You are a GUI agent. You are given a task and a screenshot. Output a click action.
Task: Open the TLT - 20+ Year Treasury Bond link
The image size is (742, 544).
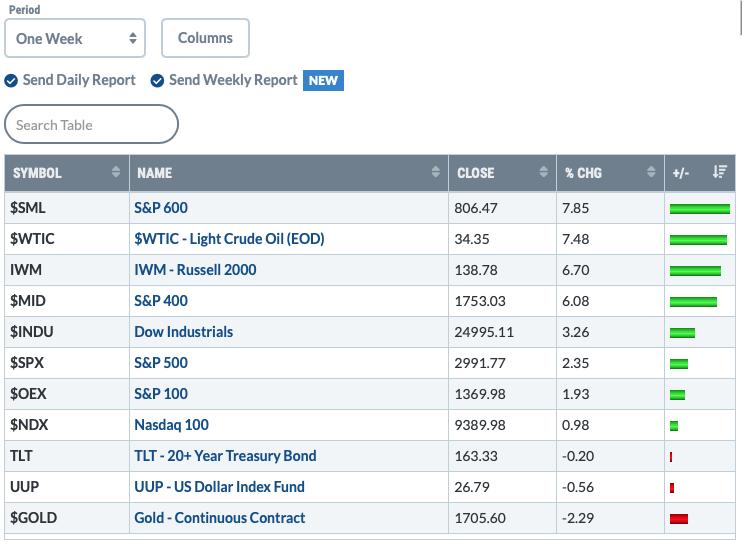[x=225, y=456]
